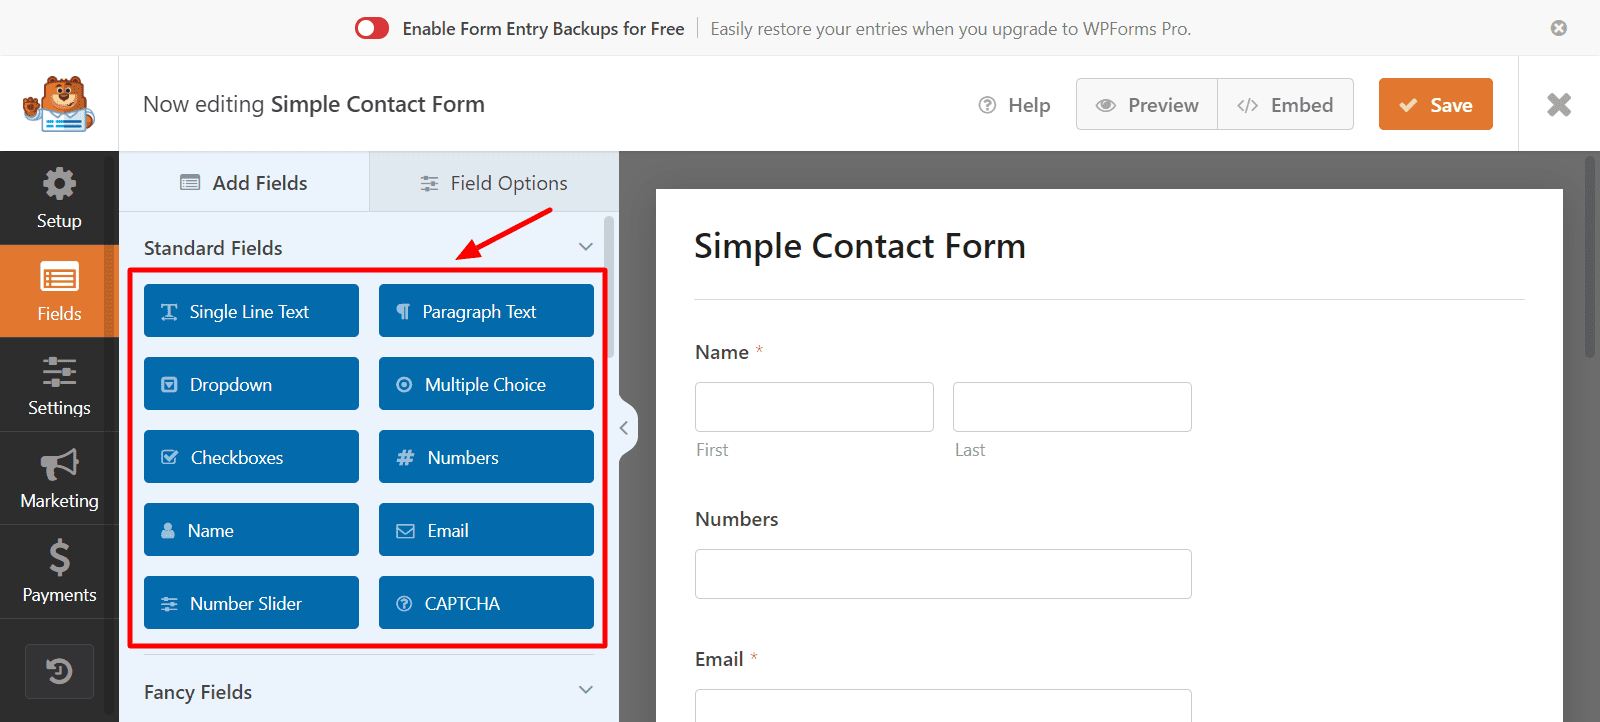Open the Marketing megaphone panel

(x=59, y=478)
